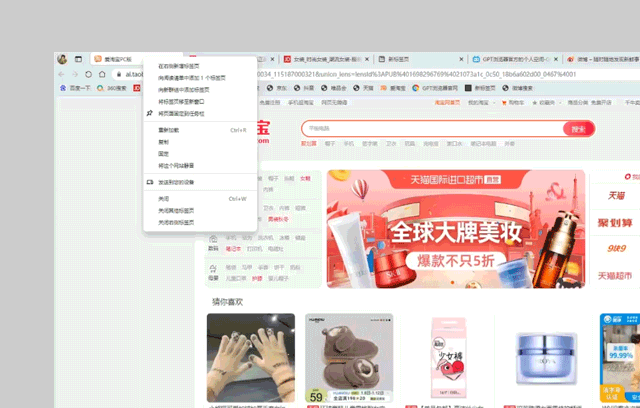Open the 淘宝网首页 link
The width and height of the screenshot is (640, 408).
[447, 103]
